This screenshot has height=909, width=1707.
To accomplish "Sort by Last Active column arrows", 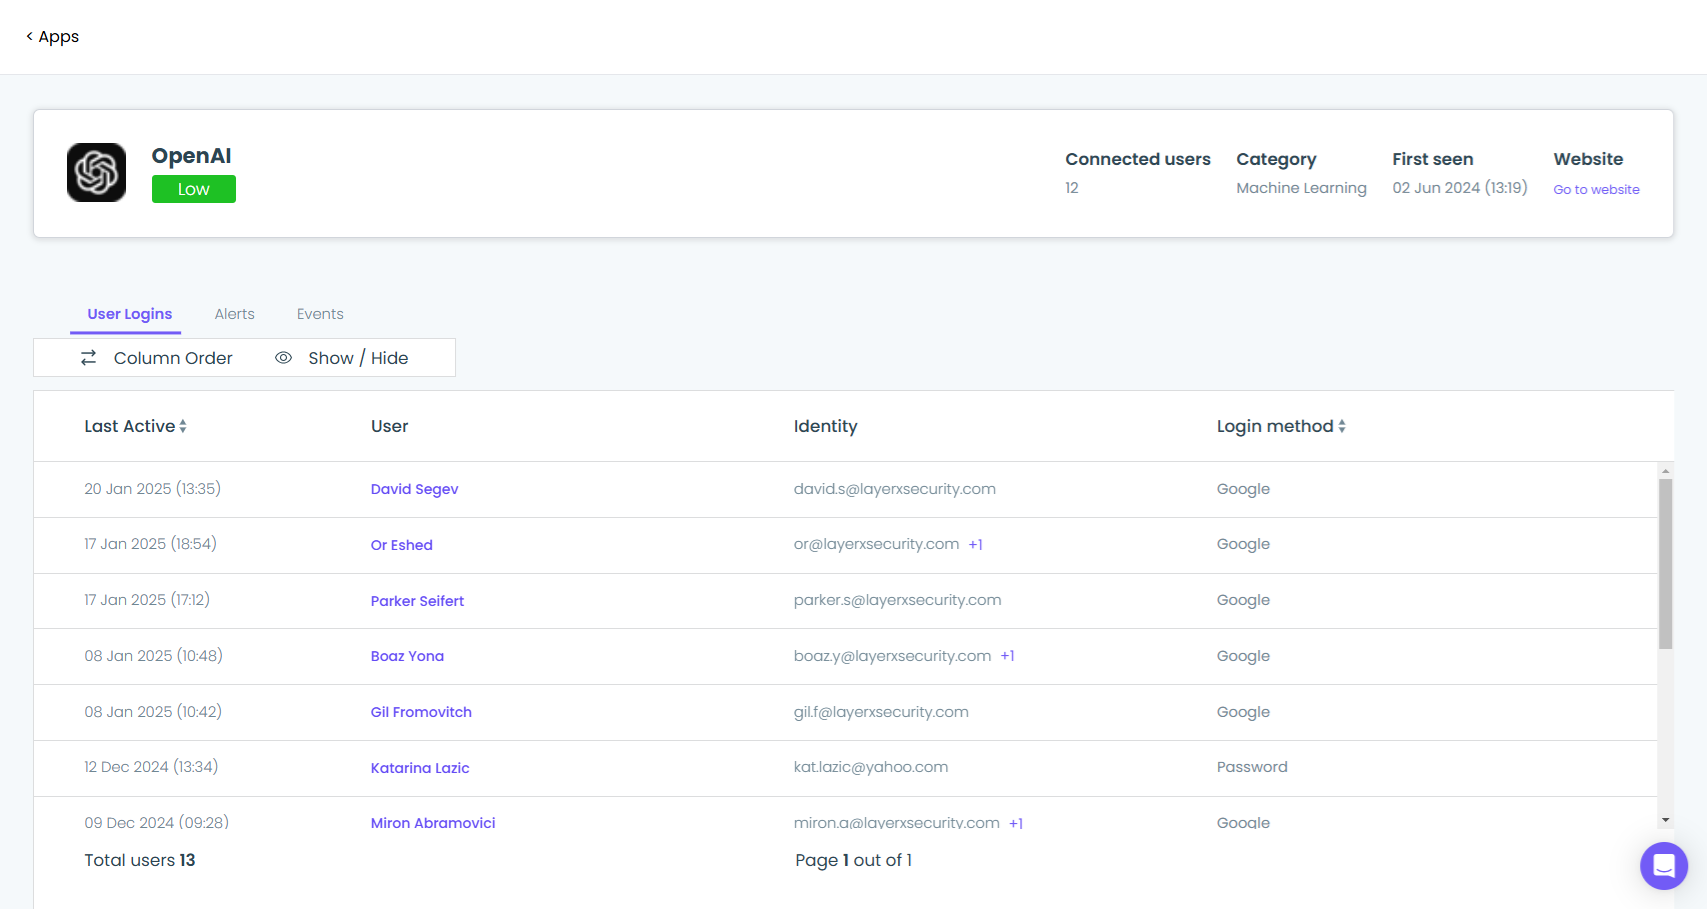I will click(x=183, y=426).
